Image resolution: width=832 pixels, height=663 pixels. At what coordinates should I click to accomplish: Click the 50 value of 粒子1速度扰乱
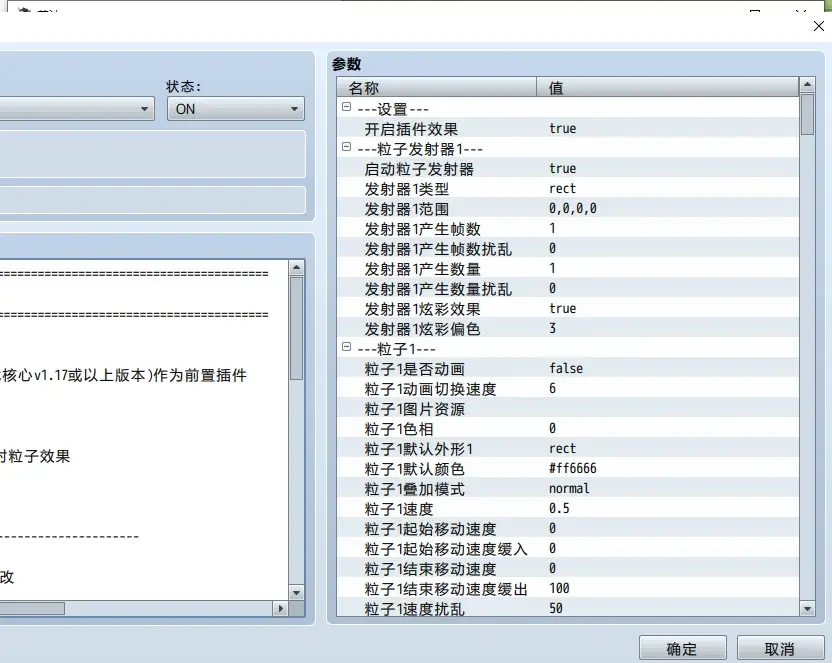coord(556,608)
